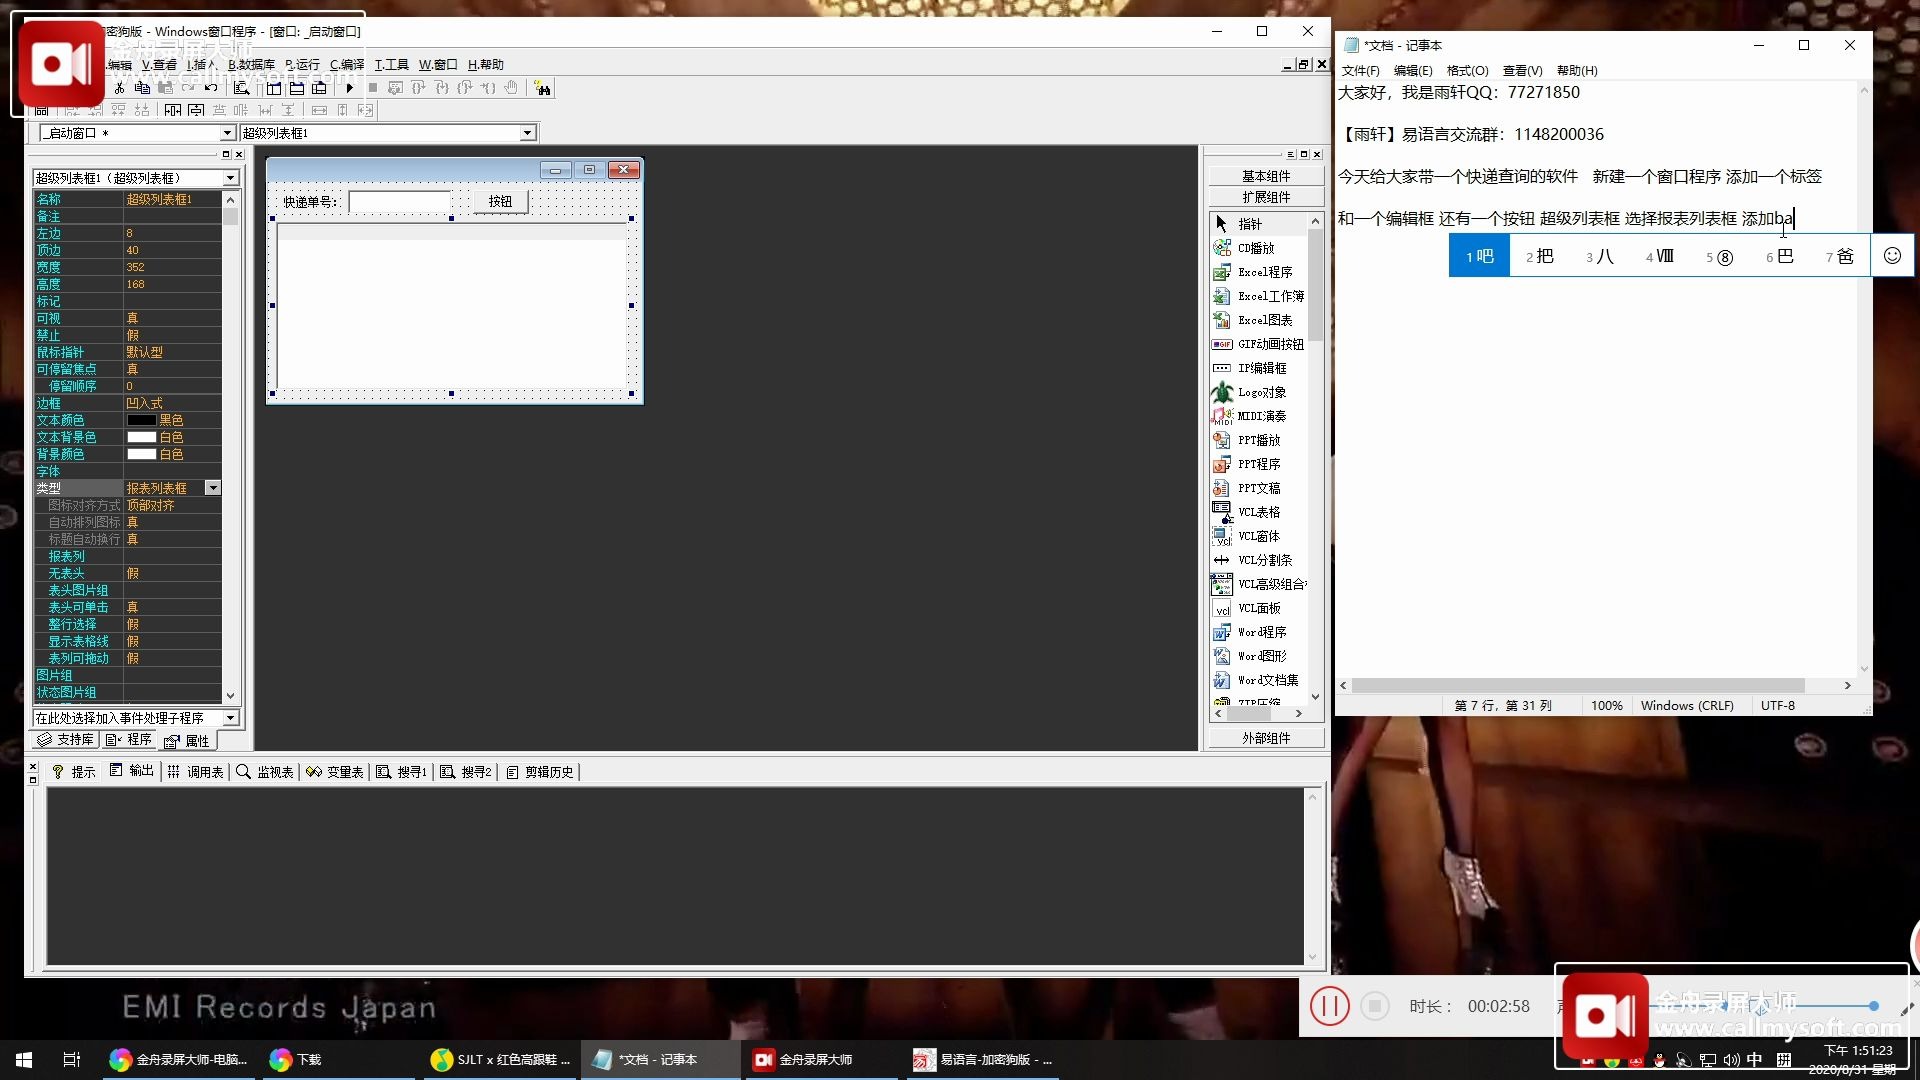This screenshot has height=1080, width=1920.
Task: Choose the Logo对象 component icon
Action: coord(1222,392)
